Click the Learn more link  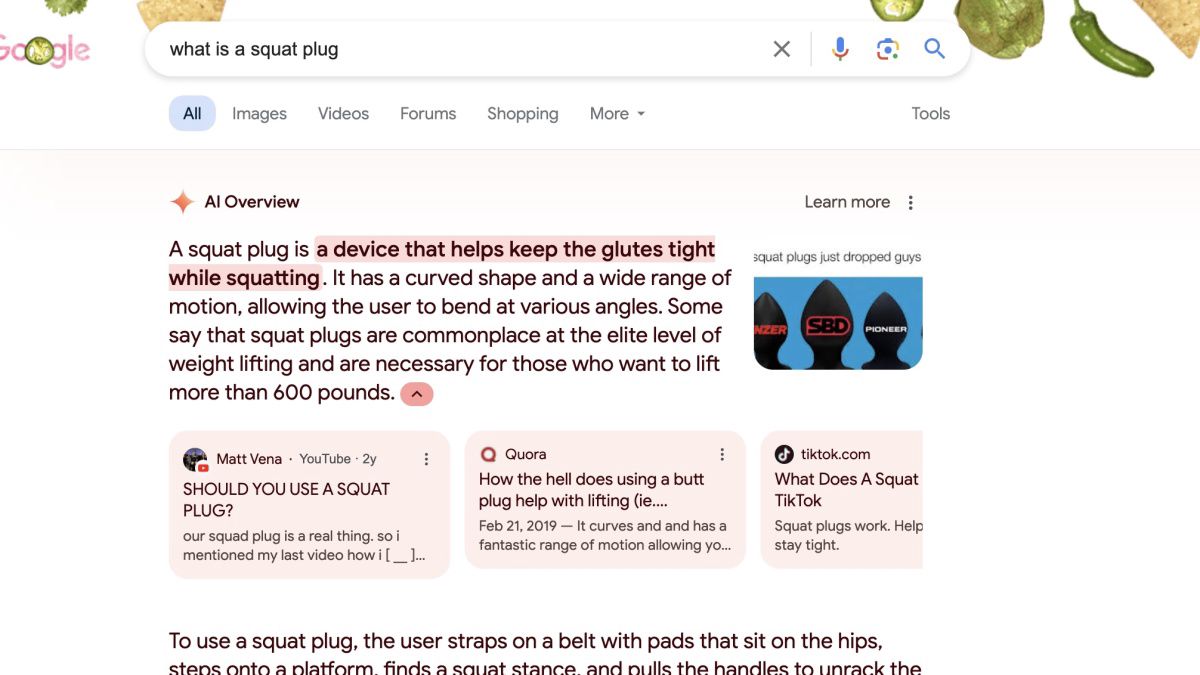[x=847, y=202]
